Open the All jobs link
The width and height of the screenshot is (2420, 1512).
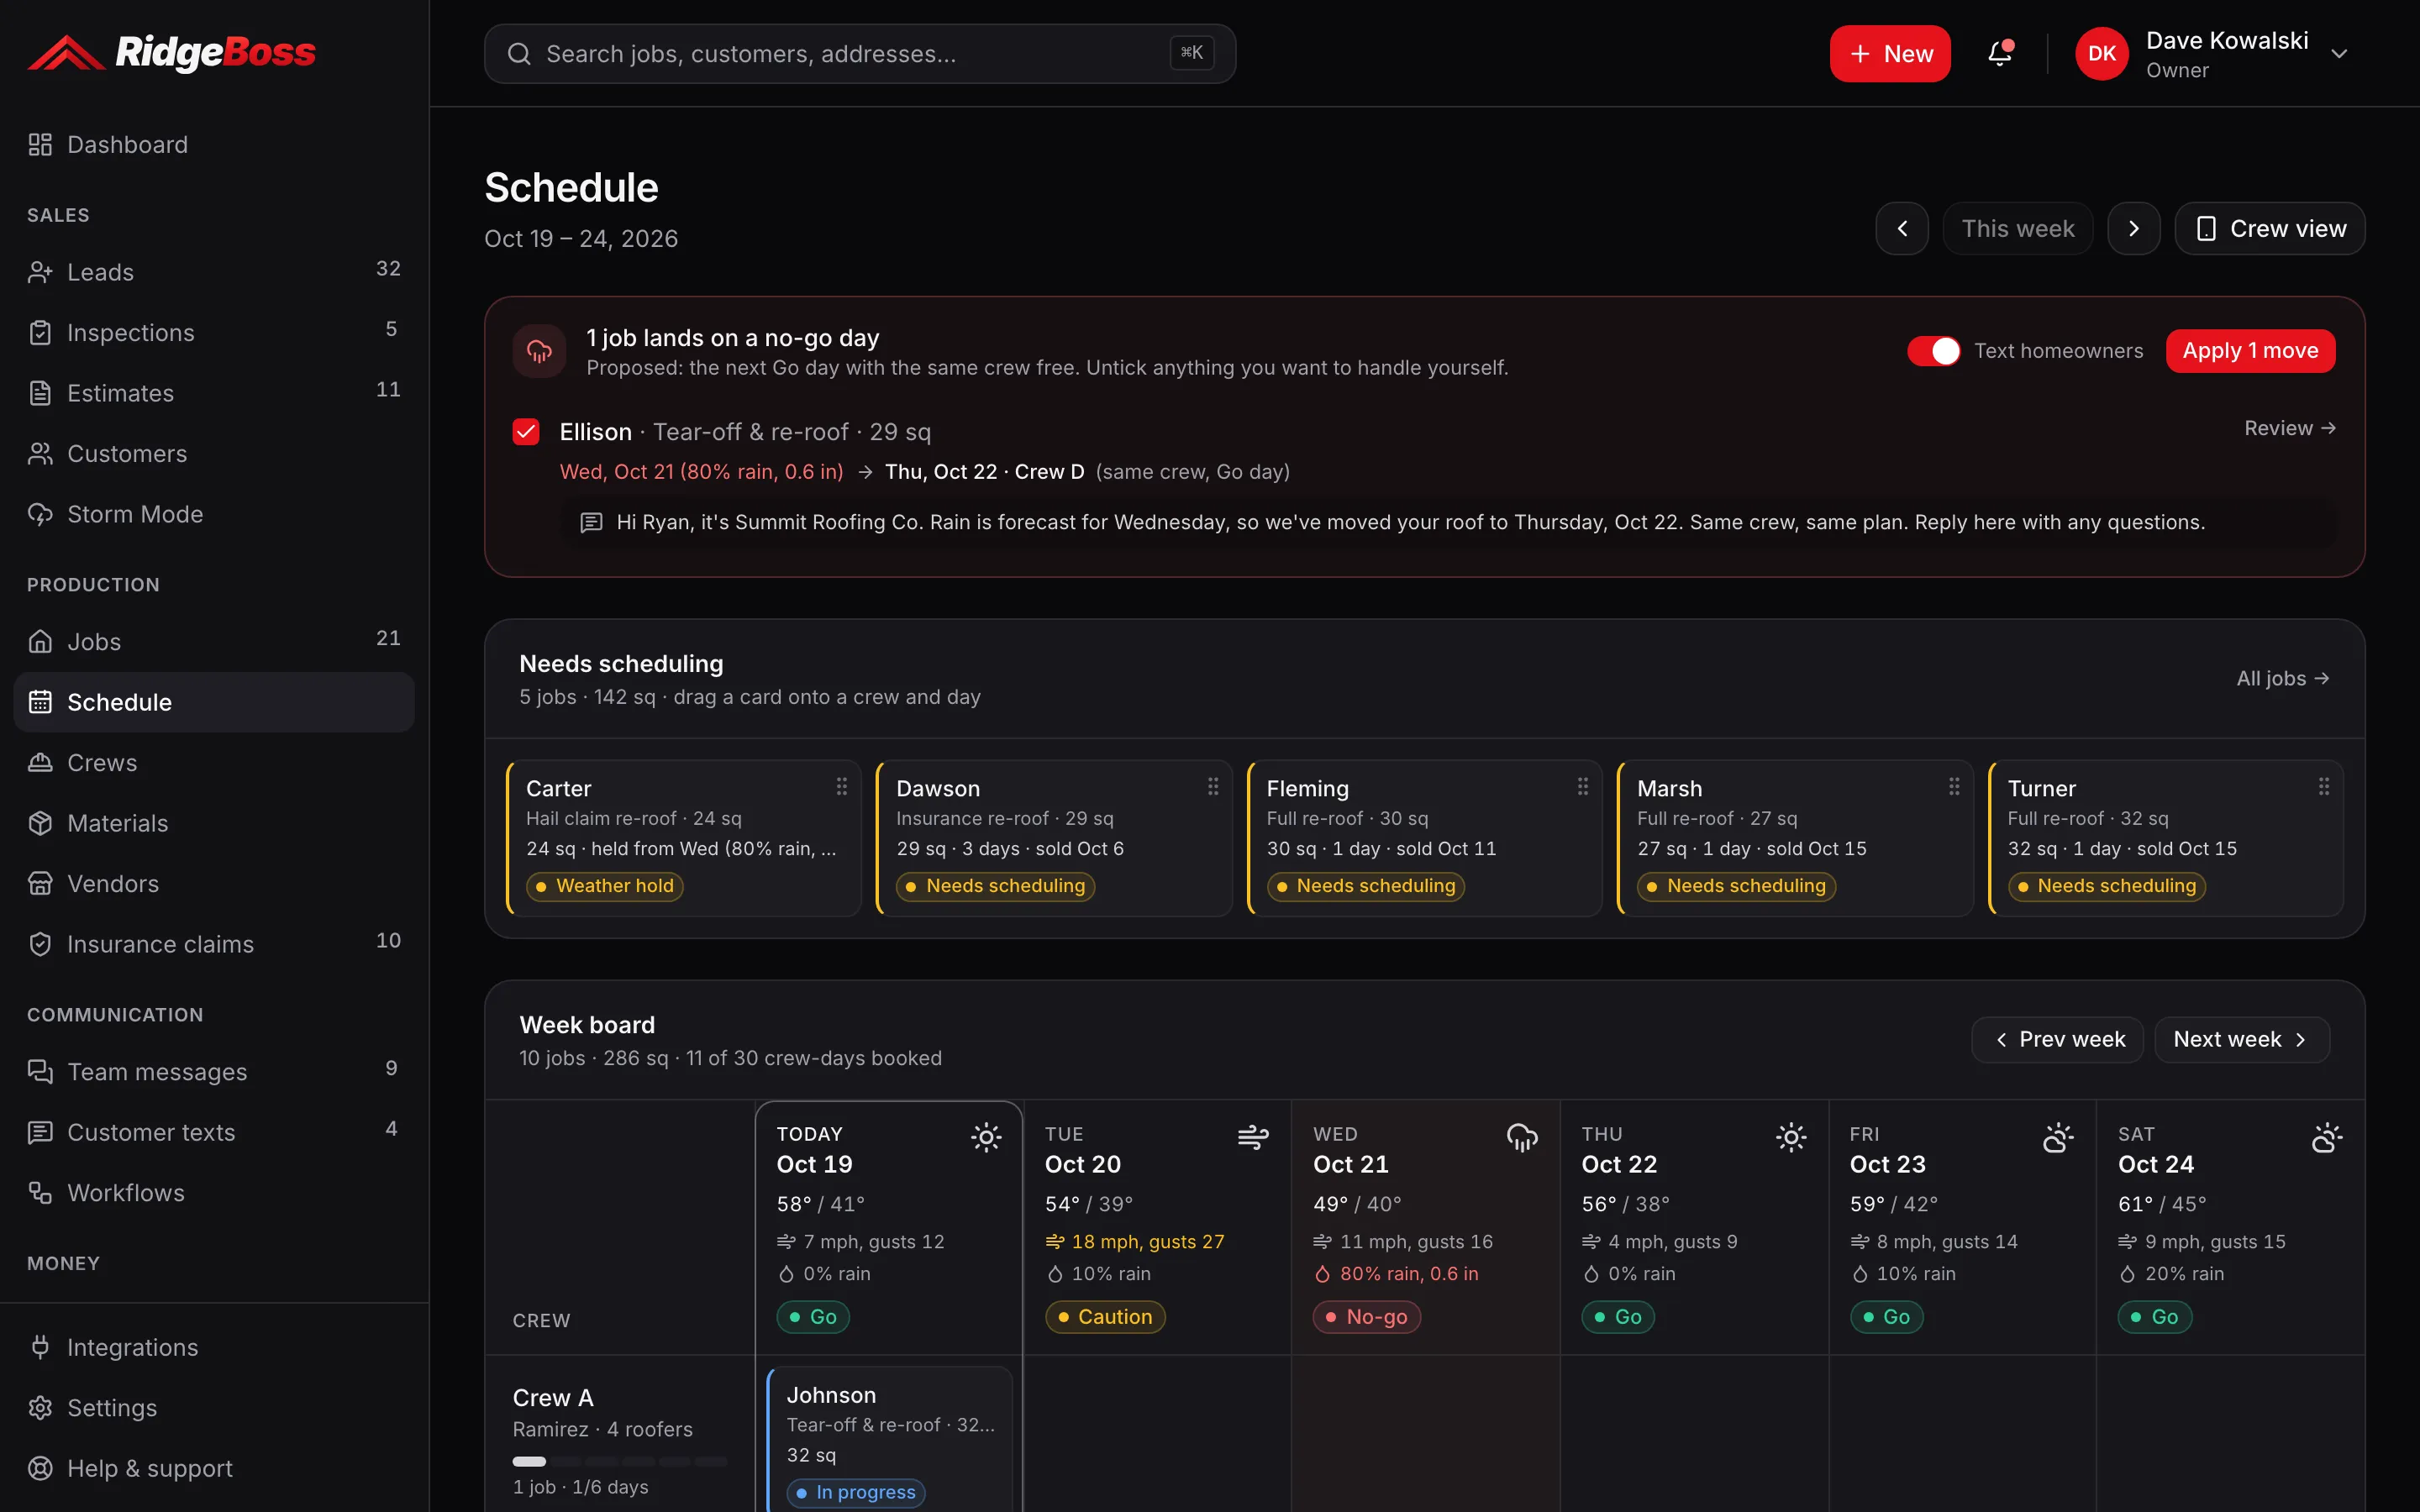tap(2283, 679)
